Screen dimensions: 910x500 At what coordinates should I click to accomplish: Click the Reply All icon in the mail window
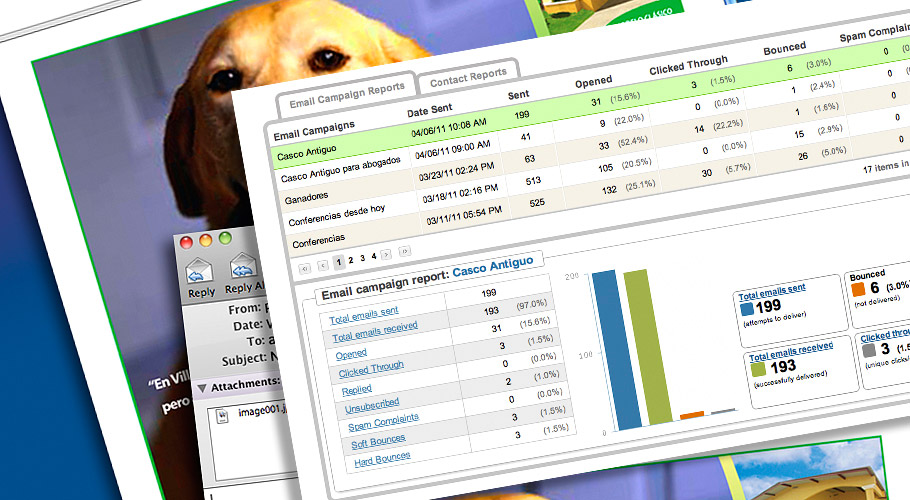pyautogui.click(x=244, y=267)
